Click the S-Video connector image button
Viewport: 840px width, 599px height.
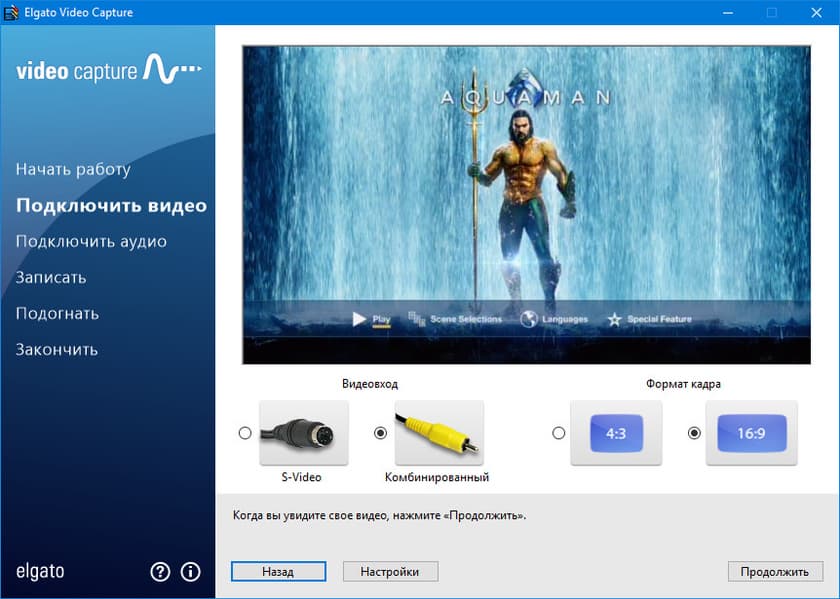point(304,433)
